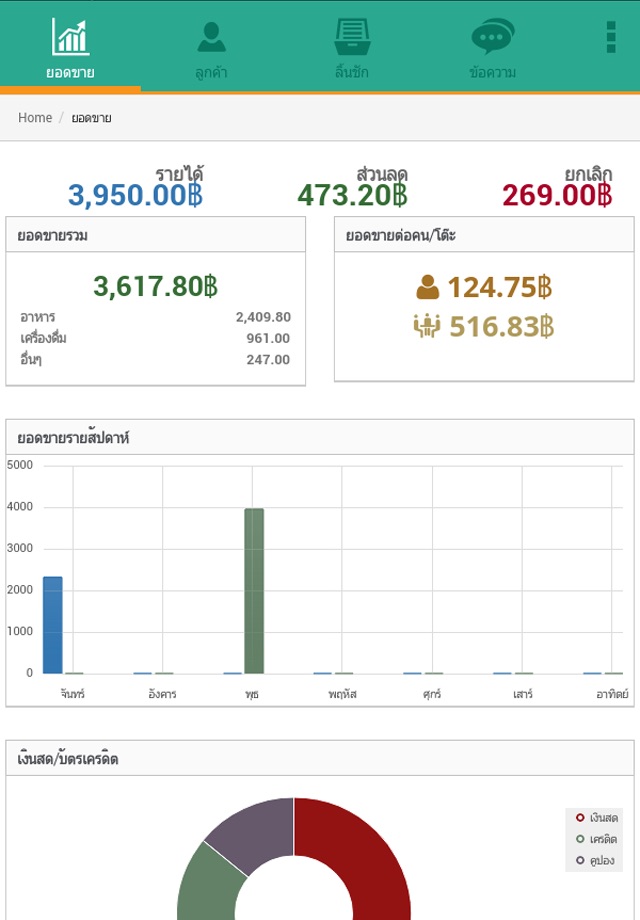Click the per-person amount 124.75฿
Viewport: 640px width, 920px height.
[x=500, y=288]
